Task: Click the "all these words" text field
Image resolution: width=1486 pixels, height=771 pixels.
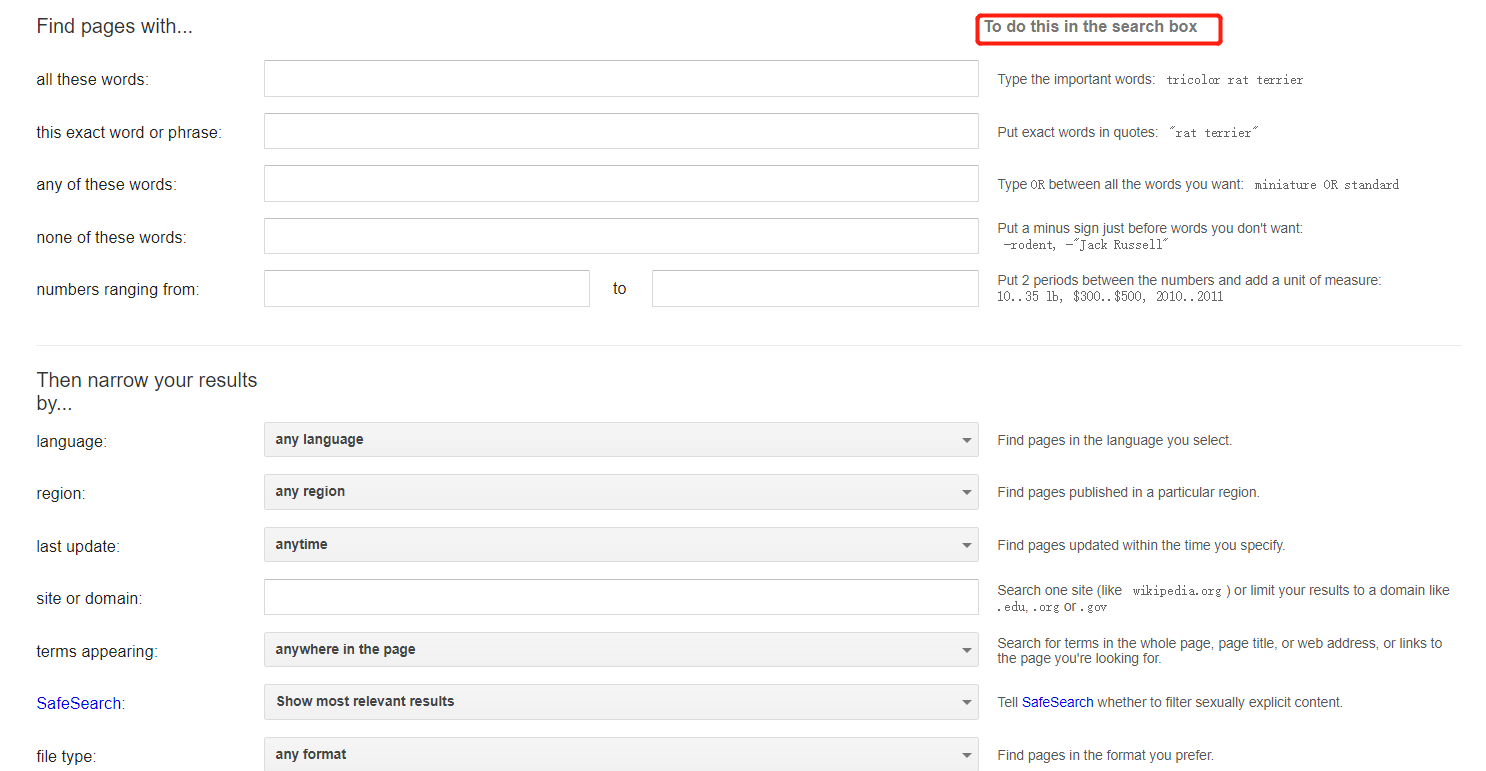Action: tap(620, 79)
